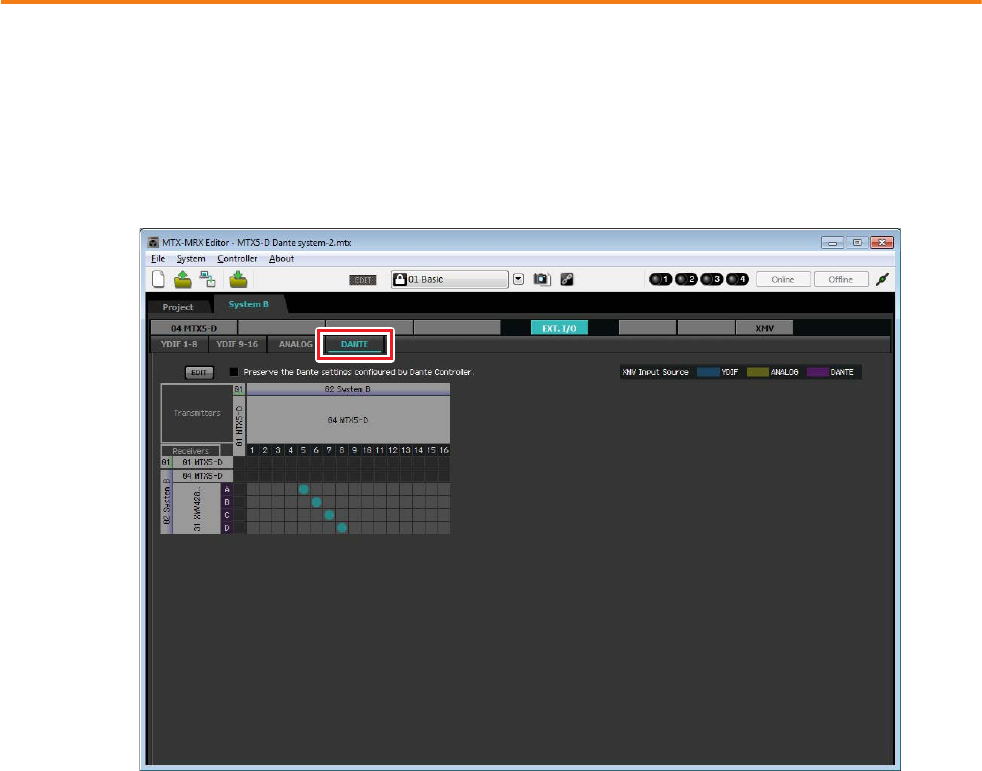Toggle the patch dot at row B column 6
This screenshot has width=982, height=771.
(x=316, y=502)
